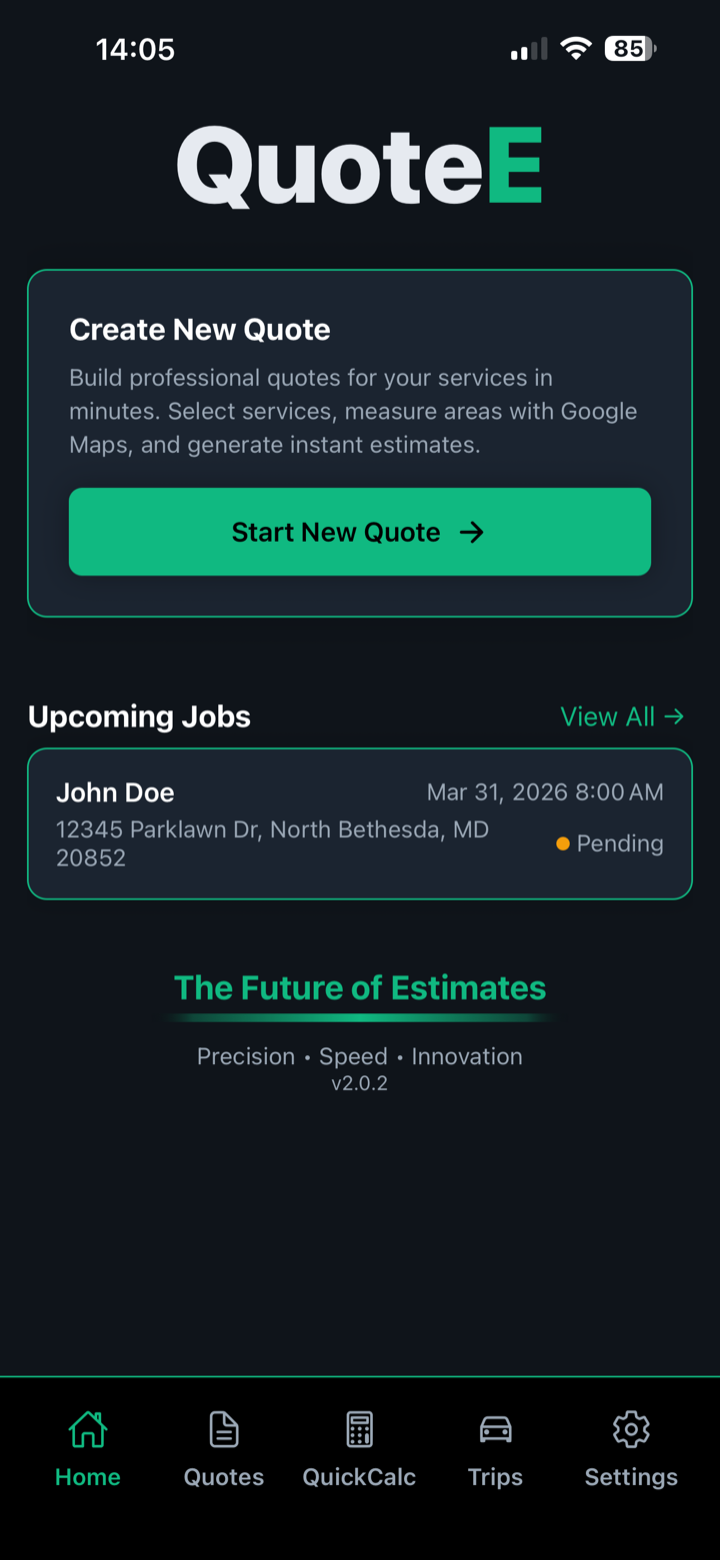This screenshot has width=720, height=1560.
Task: Tap the QuoteE logo title
Action: tap(360, 166)
